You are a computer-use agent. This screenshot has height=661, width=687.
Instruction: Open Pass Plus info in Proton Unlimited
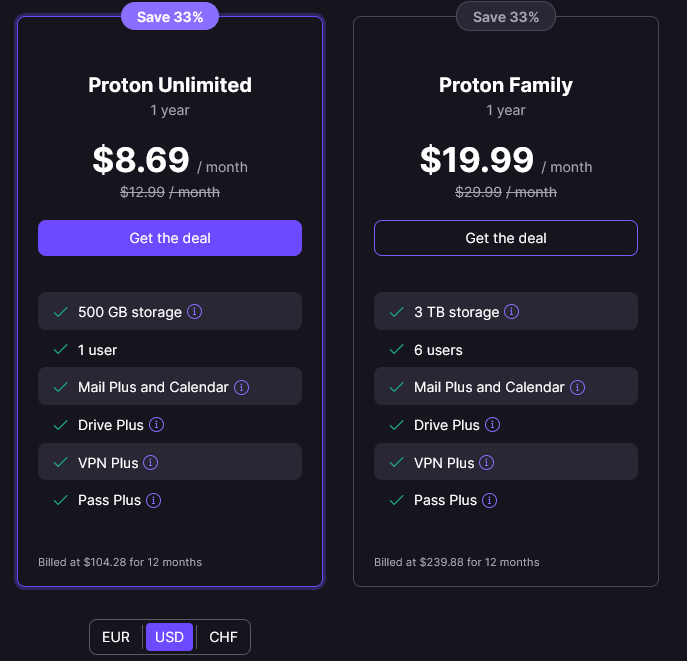153,500
